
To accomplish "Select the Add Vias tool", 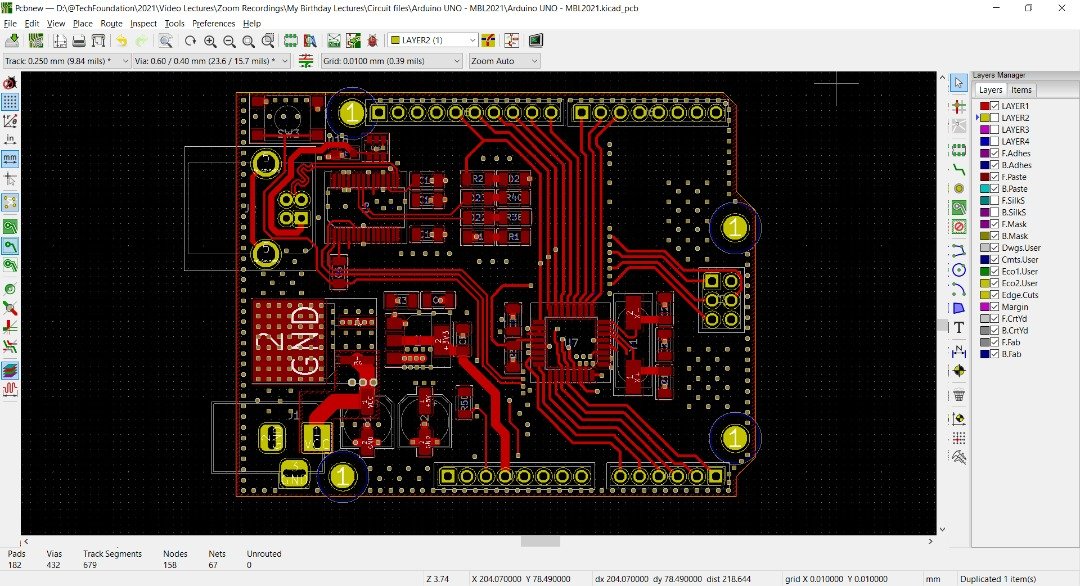I will pos(958,188).
